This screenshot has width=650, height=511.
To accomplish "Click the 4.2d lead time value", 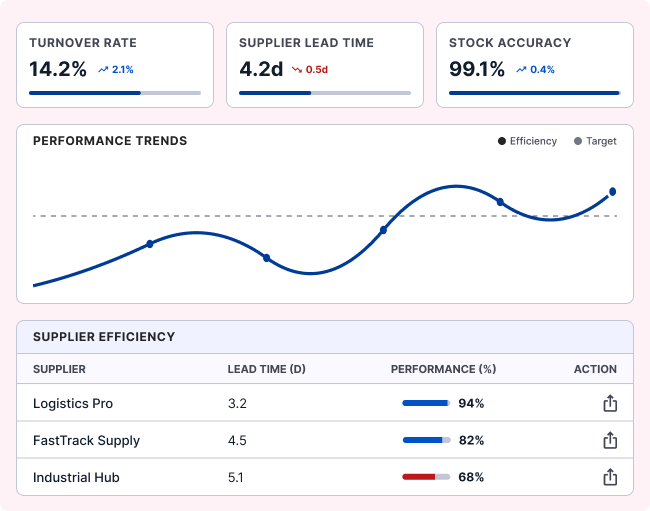I will 261,69.
